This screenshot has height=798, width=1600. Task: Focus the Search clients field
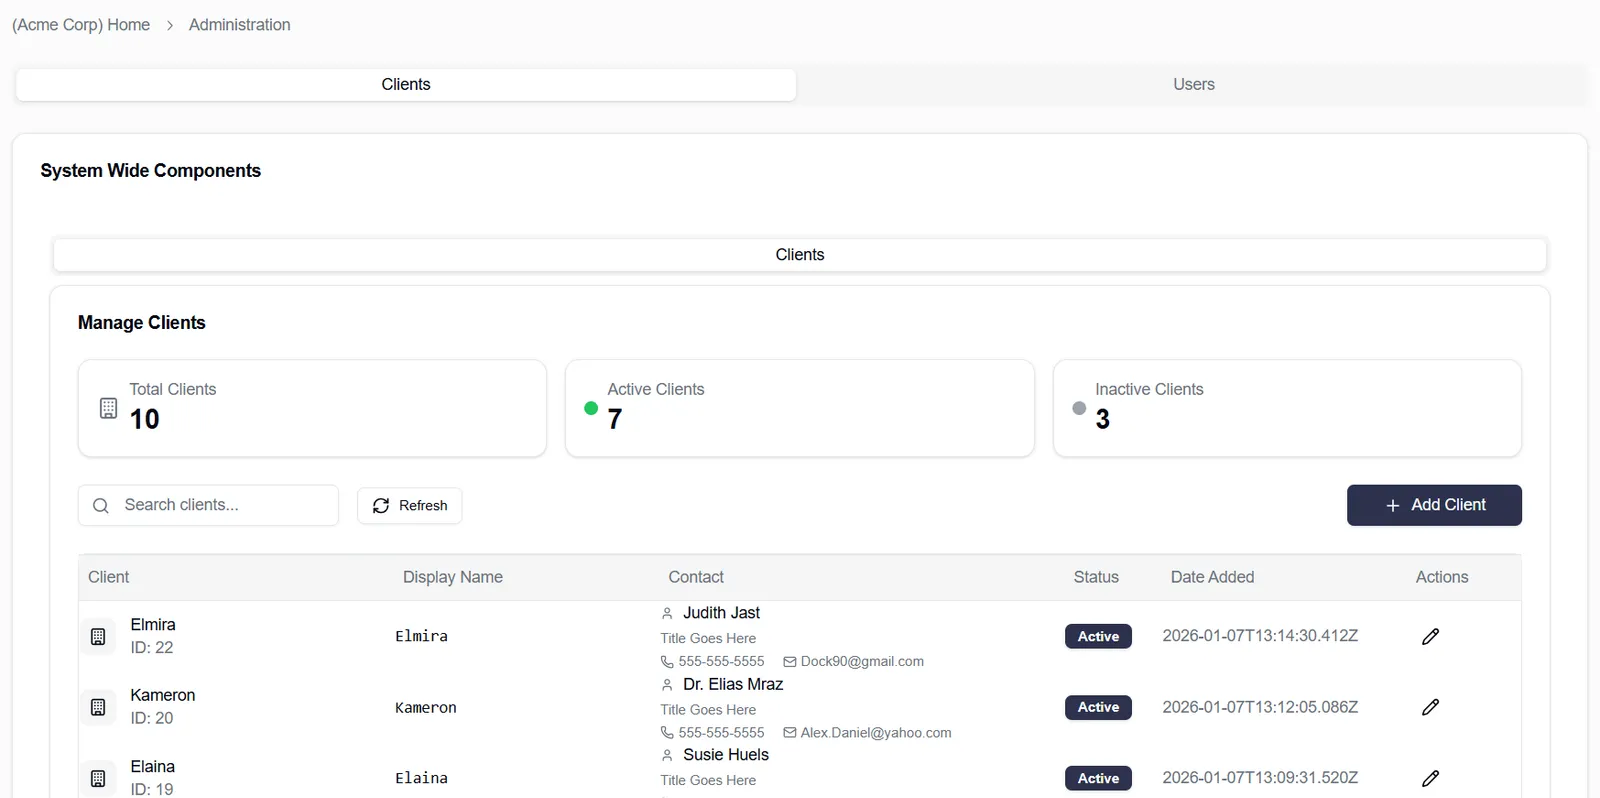click(x=208, y=505)
